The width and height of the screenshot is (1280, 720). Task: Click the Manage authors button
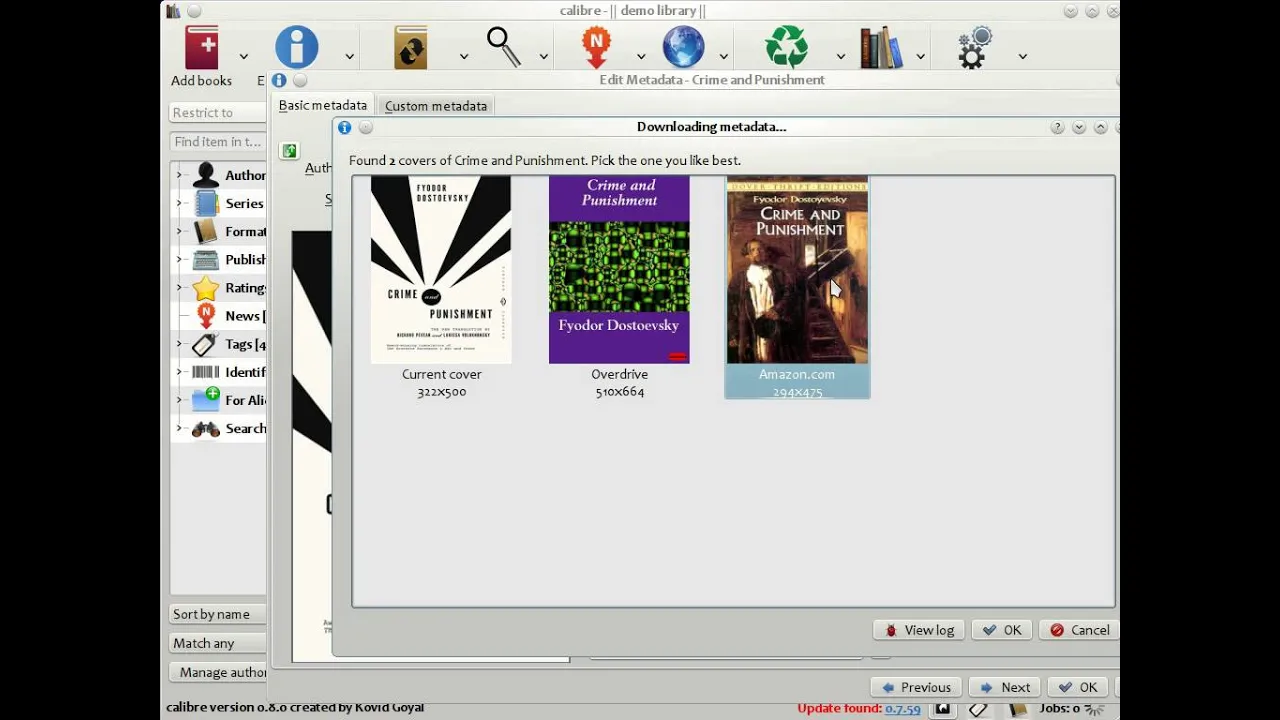[x=217, y=672]
